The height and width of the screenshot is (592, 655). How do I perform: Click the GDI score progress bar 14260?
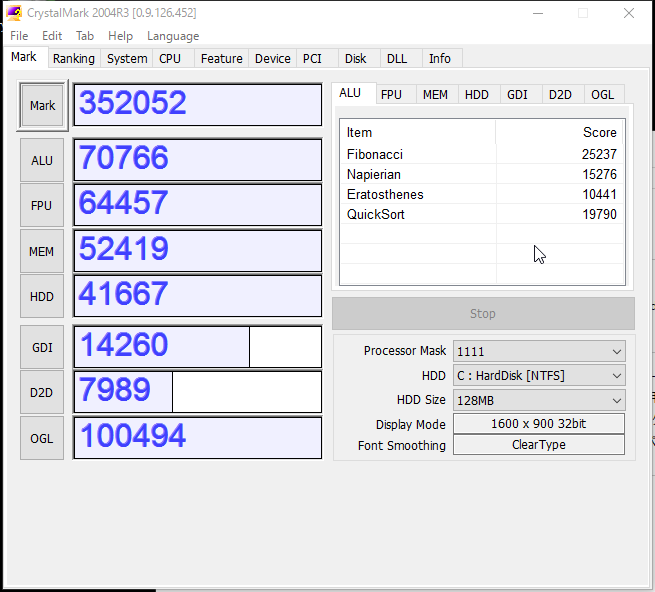coord(198,347)
